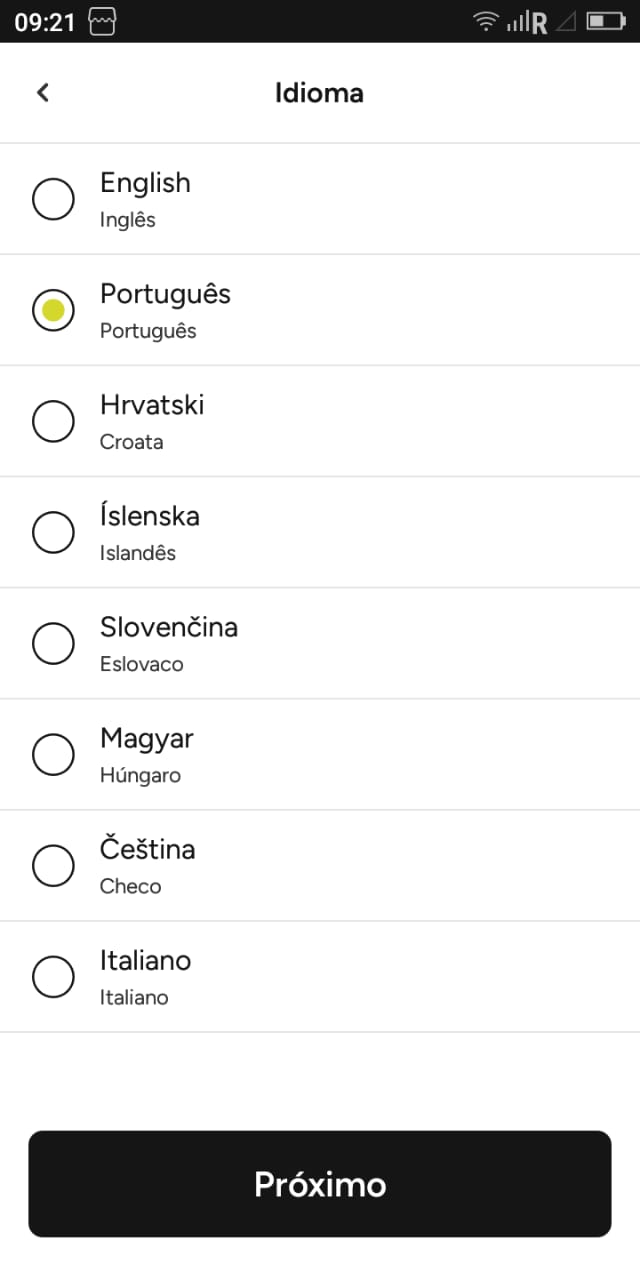The image size is (640, 1280).
Task: Tap the clock in the status bar
Action: pos(45,22)
